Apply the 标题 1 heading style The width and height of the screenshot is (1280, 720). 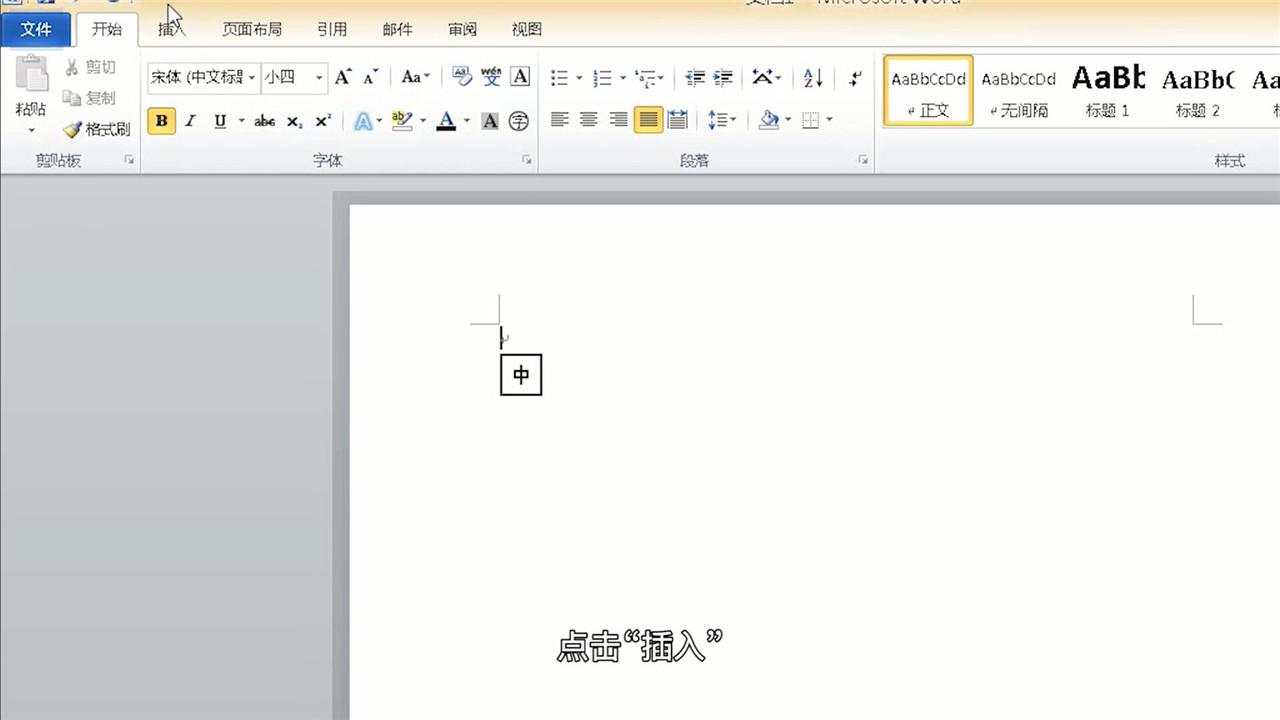[x=1108, y=91]
